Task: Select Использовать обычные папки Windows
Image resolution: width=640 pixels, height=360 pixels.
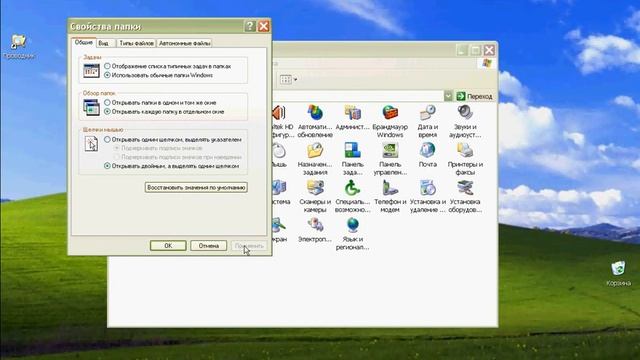Action: pyautogui.click(x=158, y=75)
